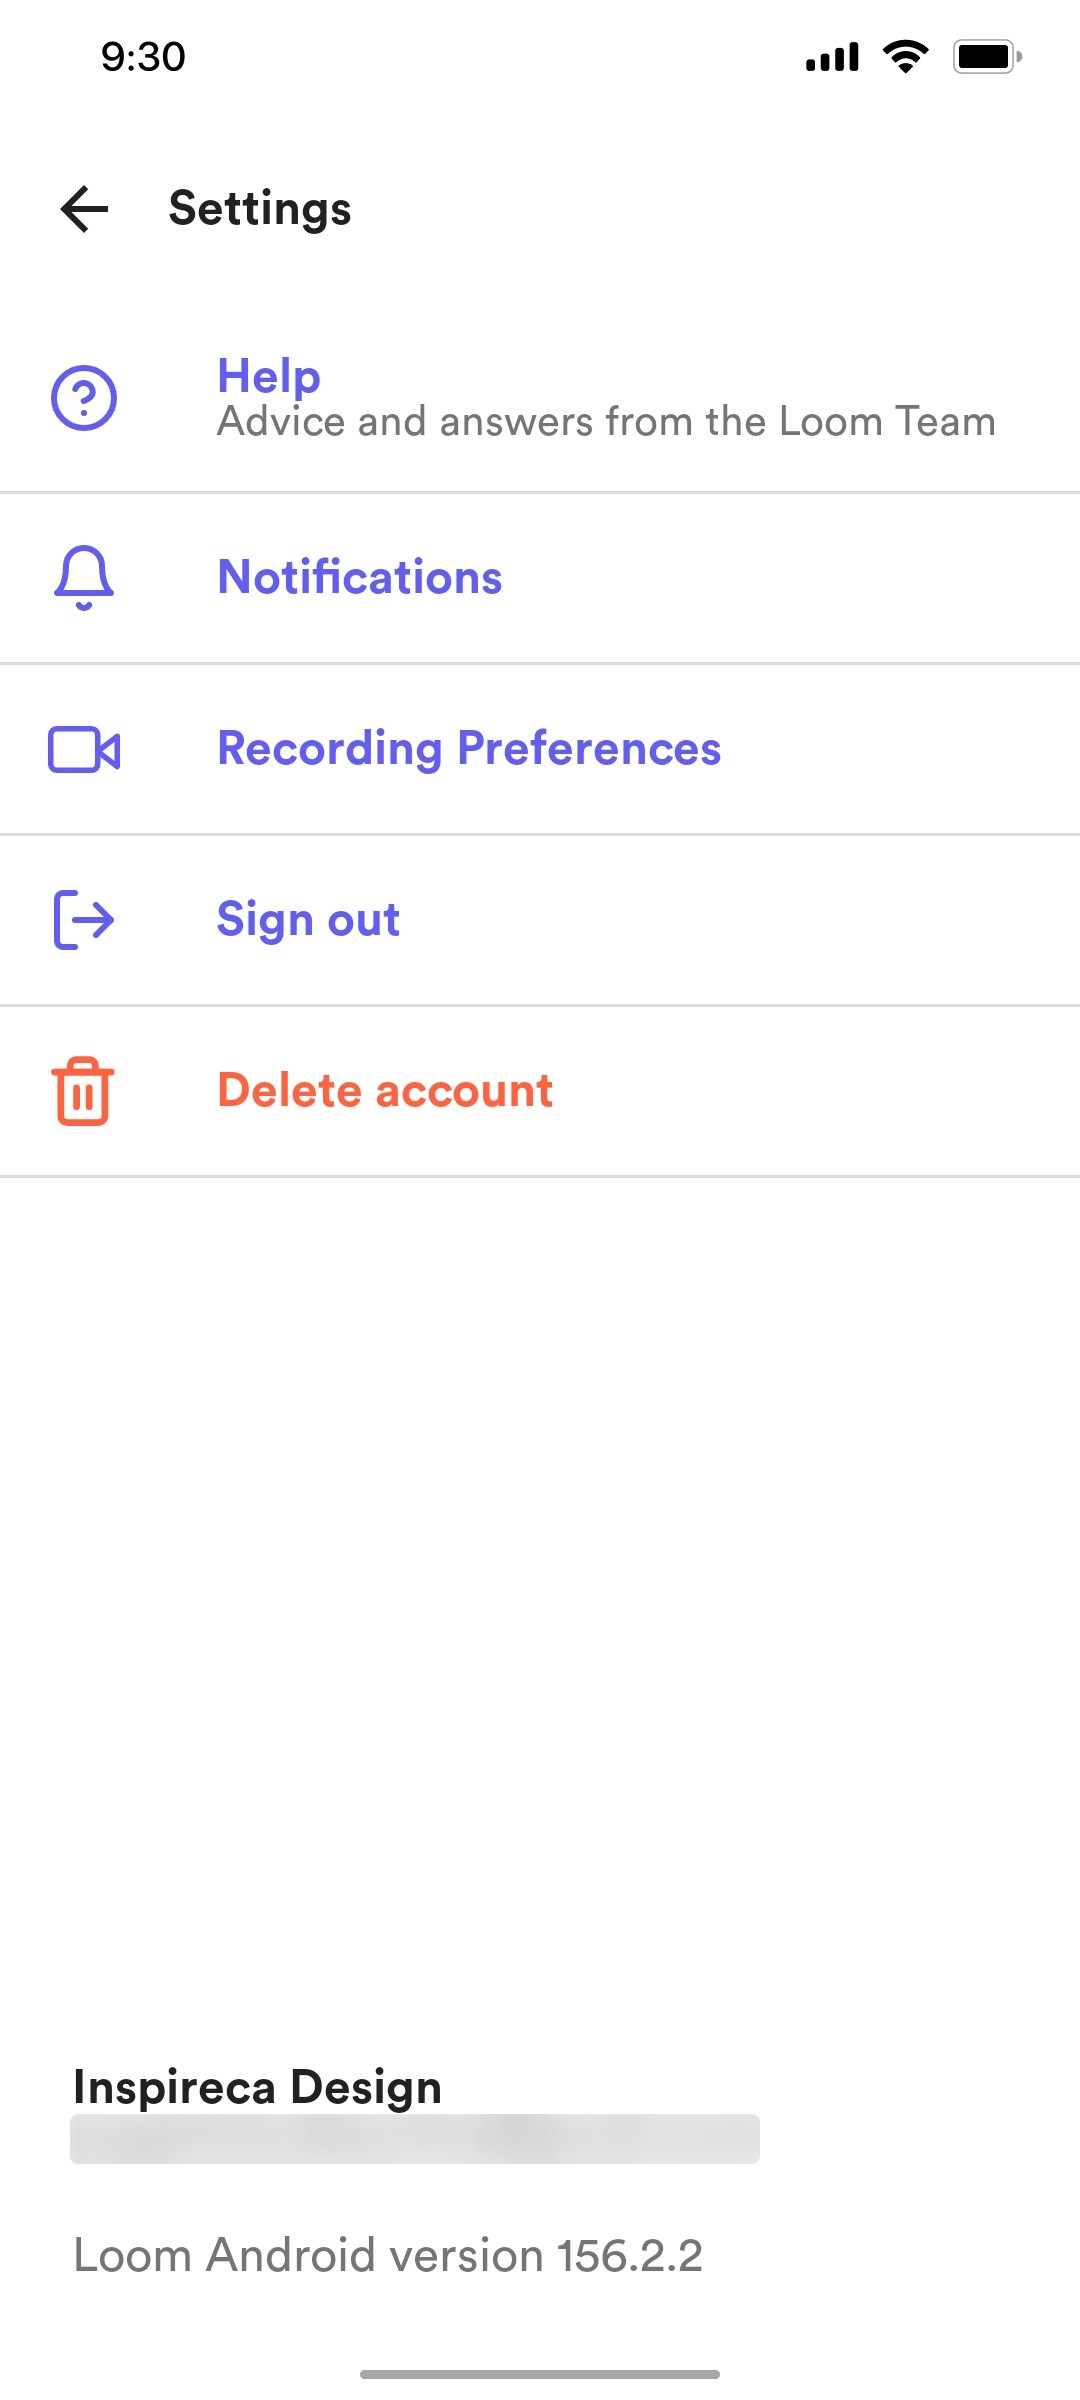This screenshot has width=1080, height=2400.
Task: Click the red trash can icon
Action: click(x=84, y=1091)
